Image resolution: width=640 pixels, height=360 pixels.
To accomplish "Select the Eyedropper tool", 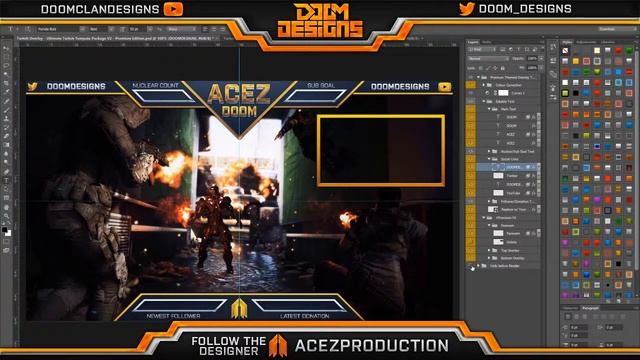I will click(x=6, y=92).
